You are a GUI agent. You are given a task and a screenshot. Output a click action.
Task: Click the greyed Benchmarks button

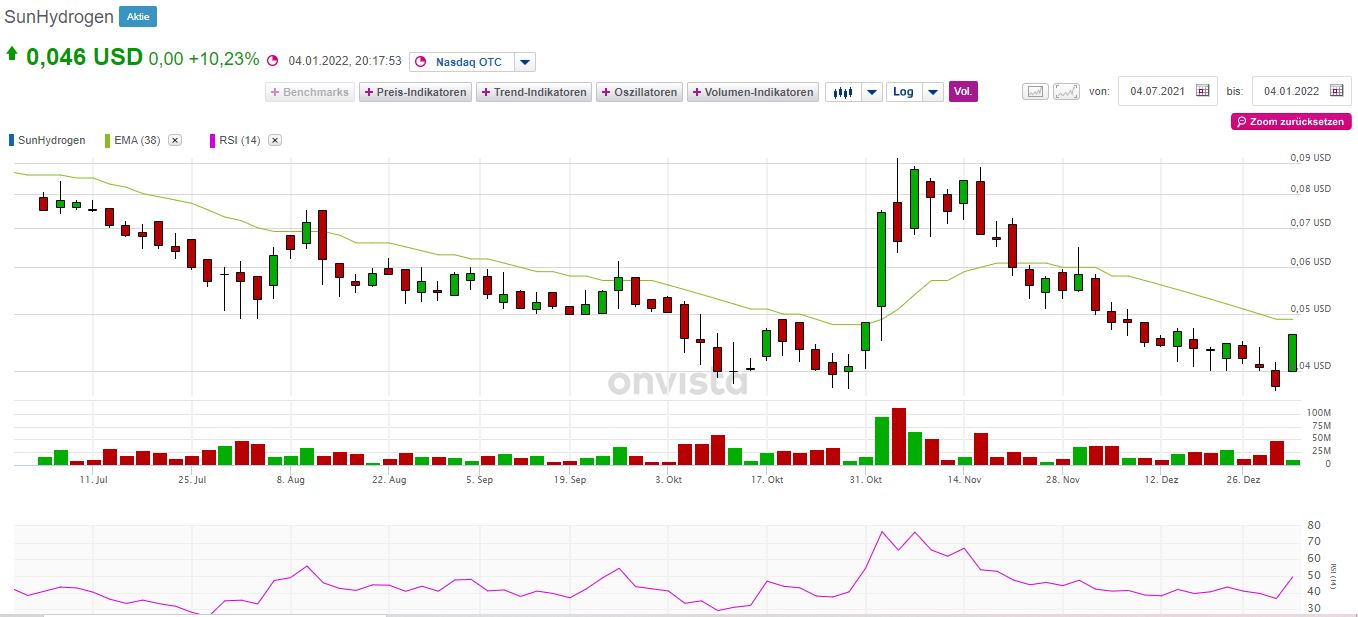(x=309, y=92)
